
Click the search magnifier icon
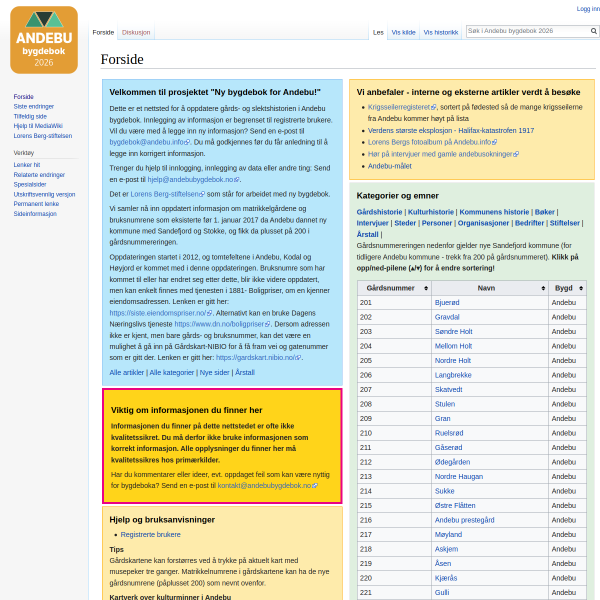(x=593, y=31)
